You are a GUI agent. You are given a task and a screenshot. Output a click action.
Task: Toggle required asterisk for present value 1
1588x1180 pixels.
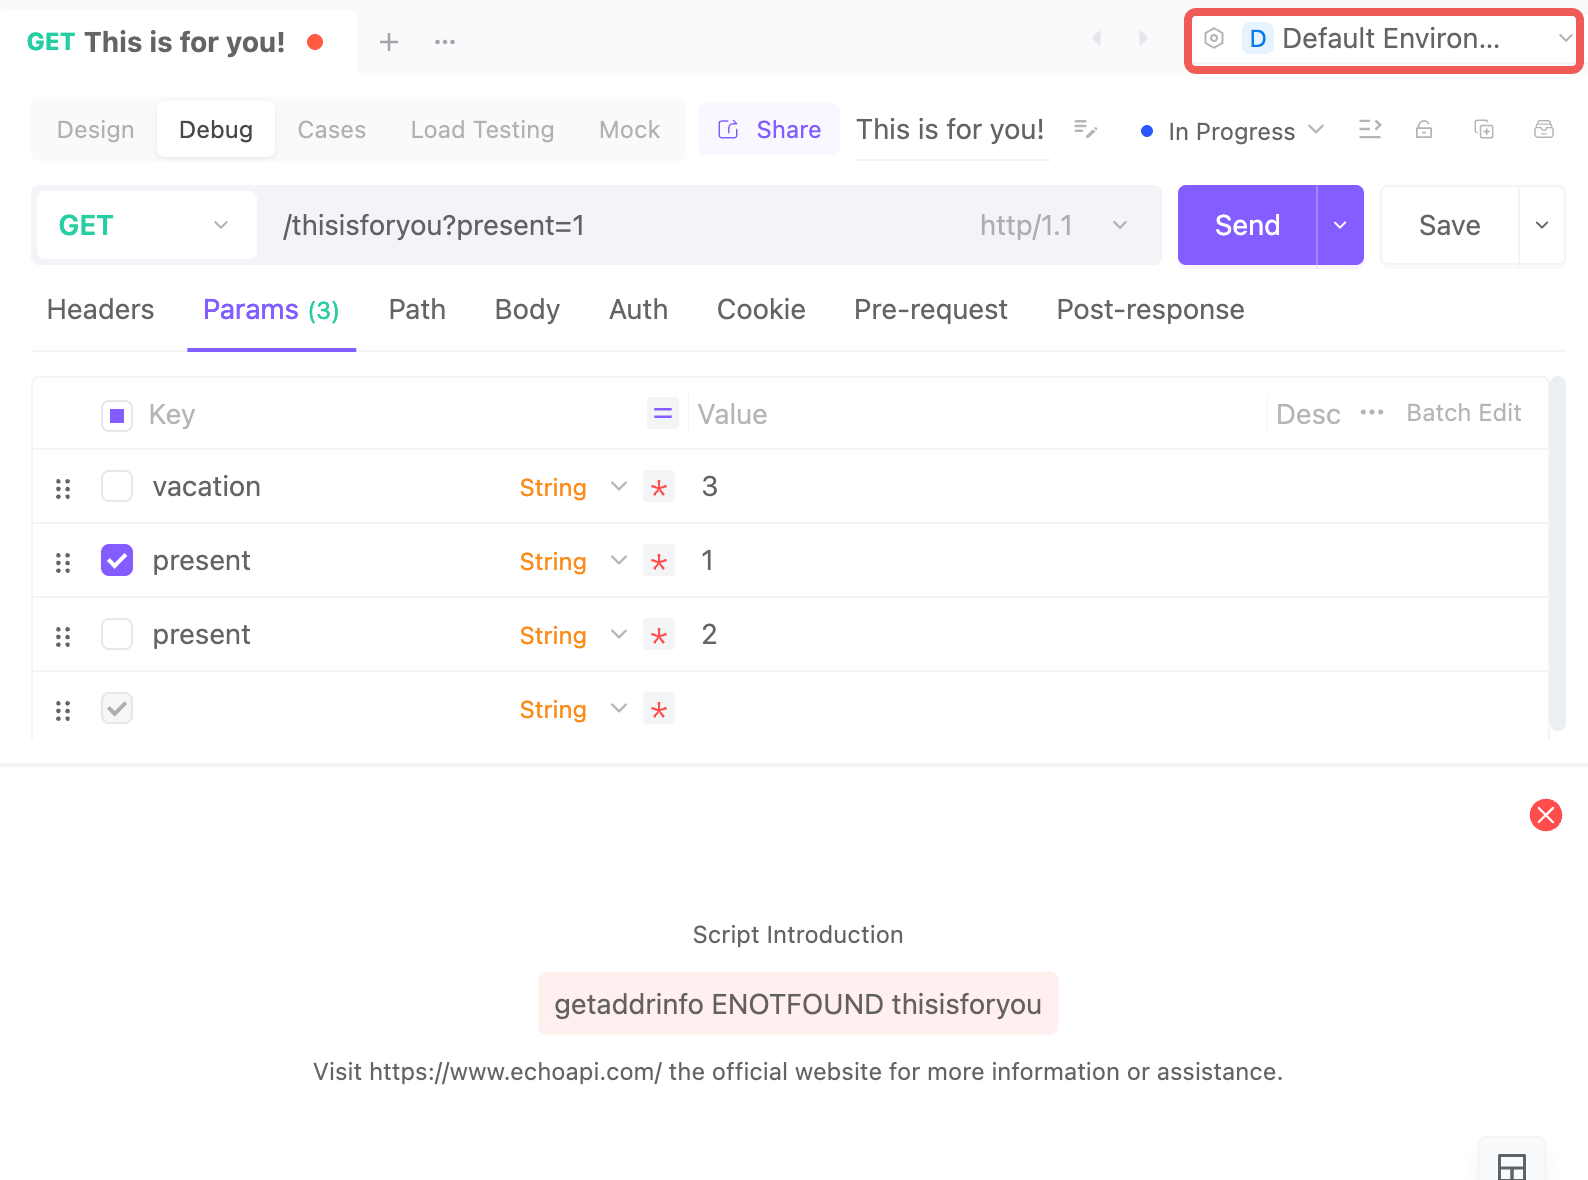(659, 561)
